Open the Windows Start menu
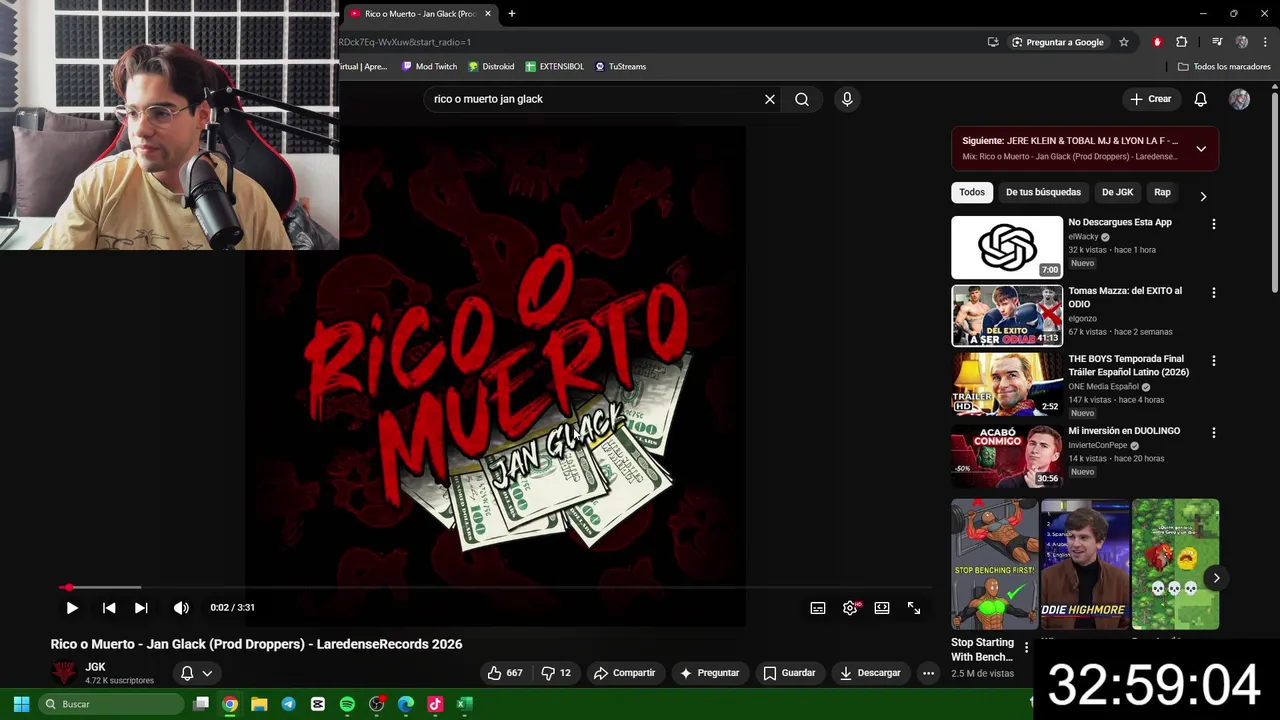 point(21,704)
